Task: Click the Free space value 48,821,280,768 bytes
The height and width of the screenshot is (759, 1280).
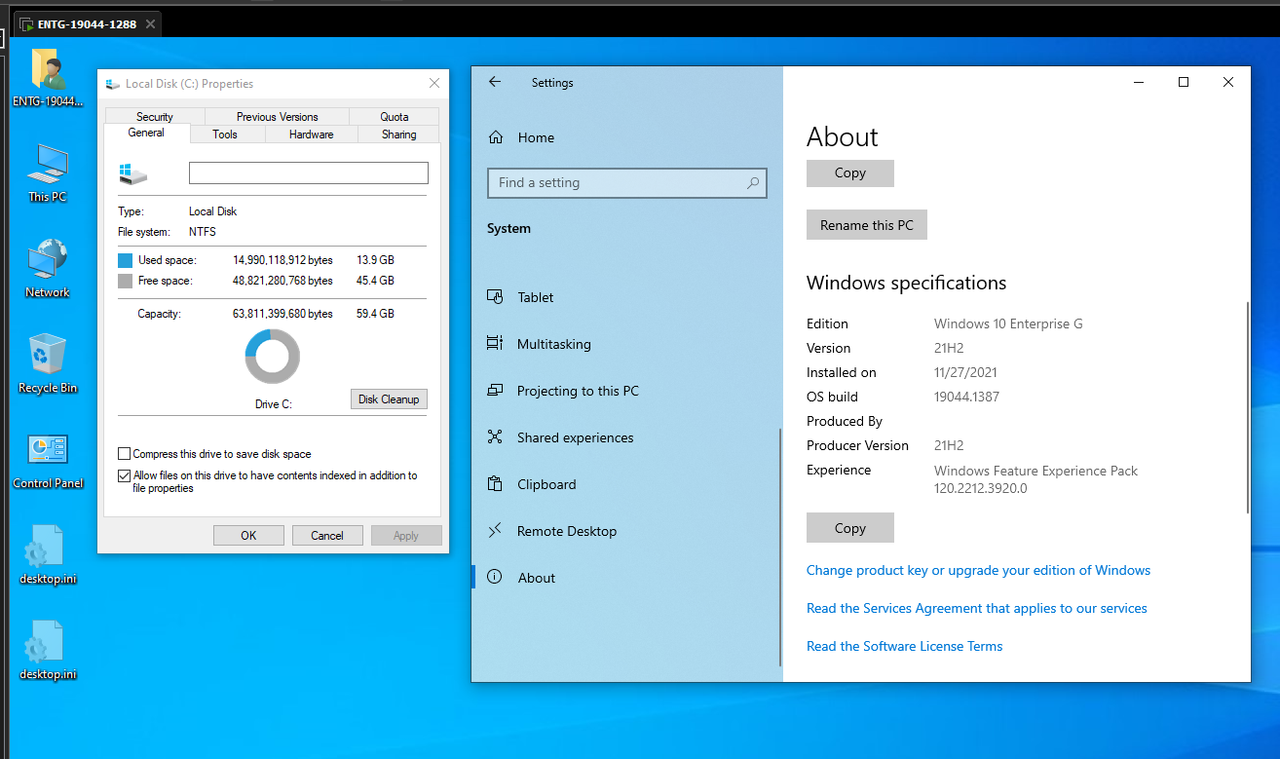Action: pos(283,281)
